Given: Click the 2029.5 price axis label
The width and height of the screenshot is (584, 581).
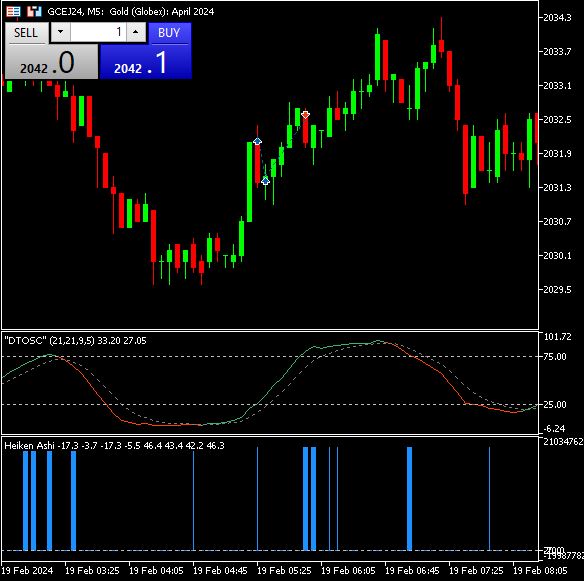Looking at the screenshot, I should [x=557, y=290].
